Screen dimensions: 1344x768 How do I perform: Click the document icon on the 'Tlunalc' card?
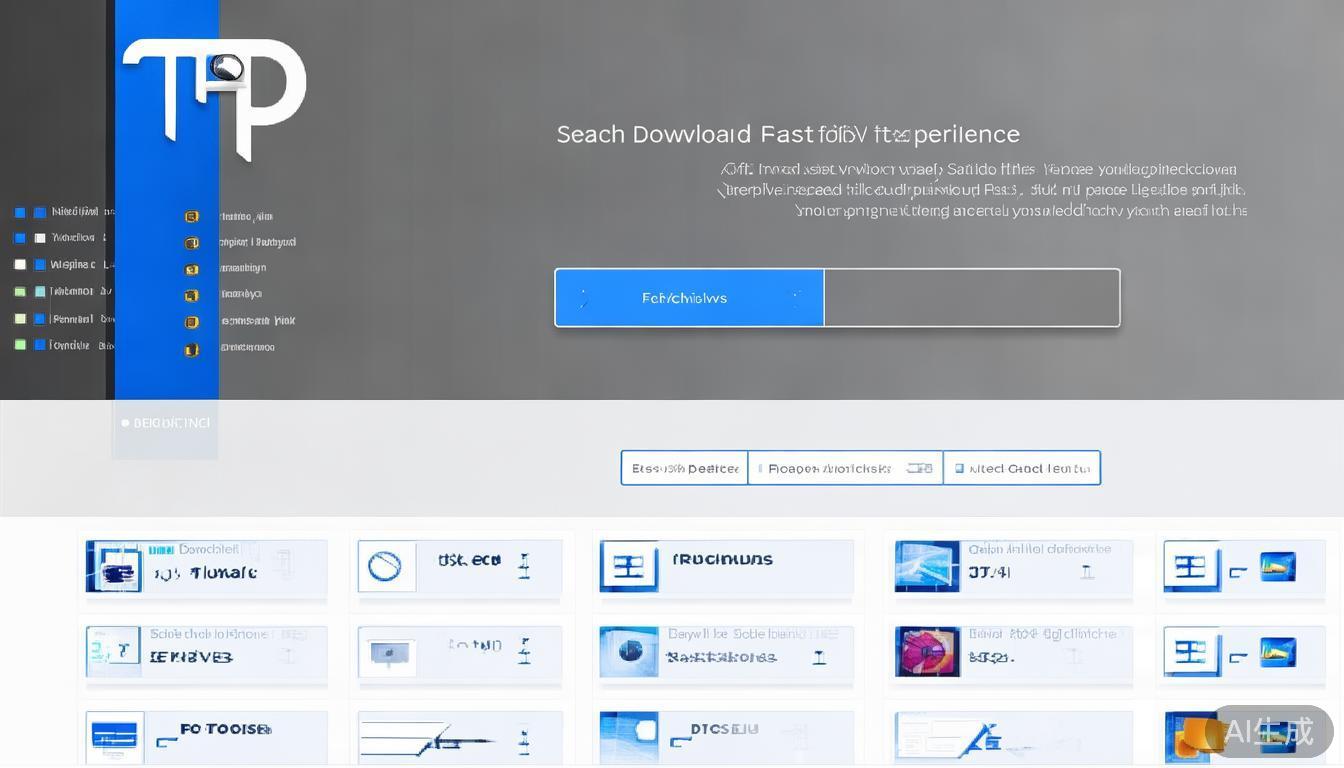coord(114,567)
